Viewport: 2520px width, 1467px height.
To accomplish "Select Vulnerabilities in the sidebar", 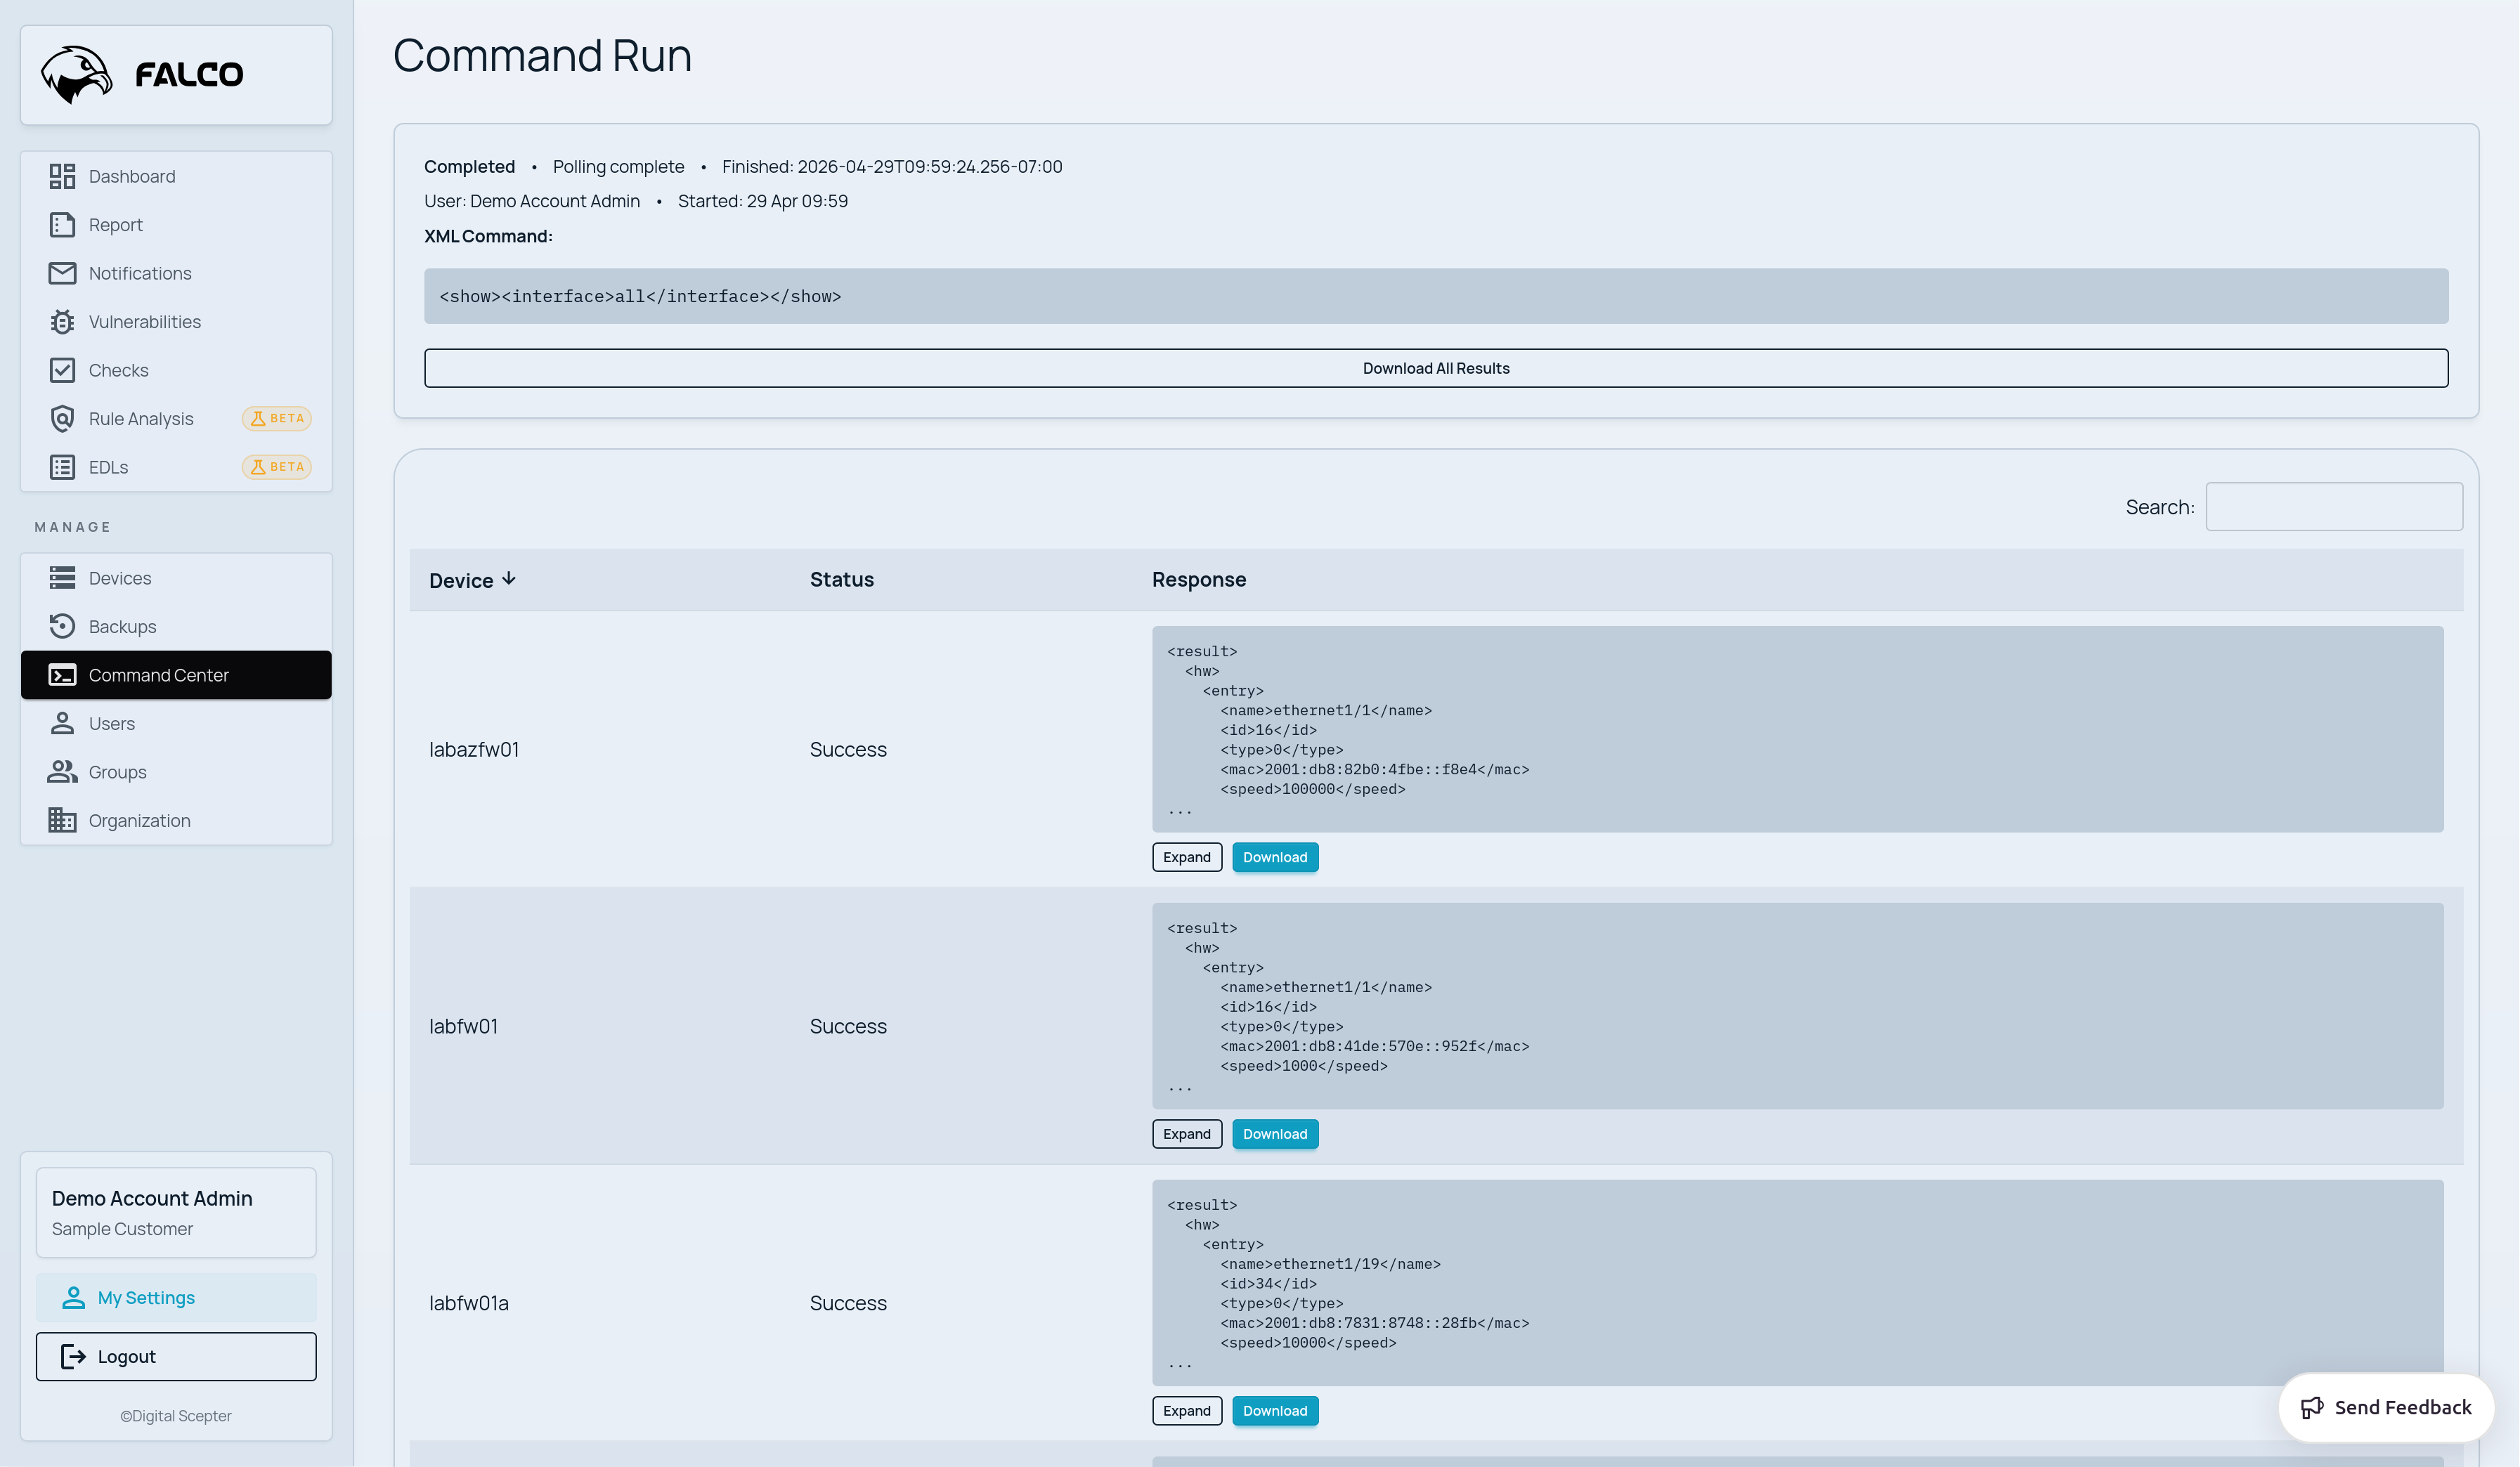I will coord(176,322).
